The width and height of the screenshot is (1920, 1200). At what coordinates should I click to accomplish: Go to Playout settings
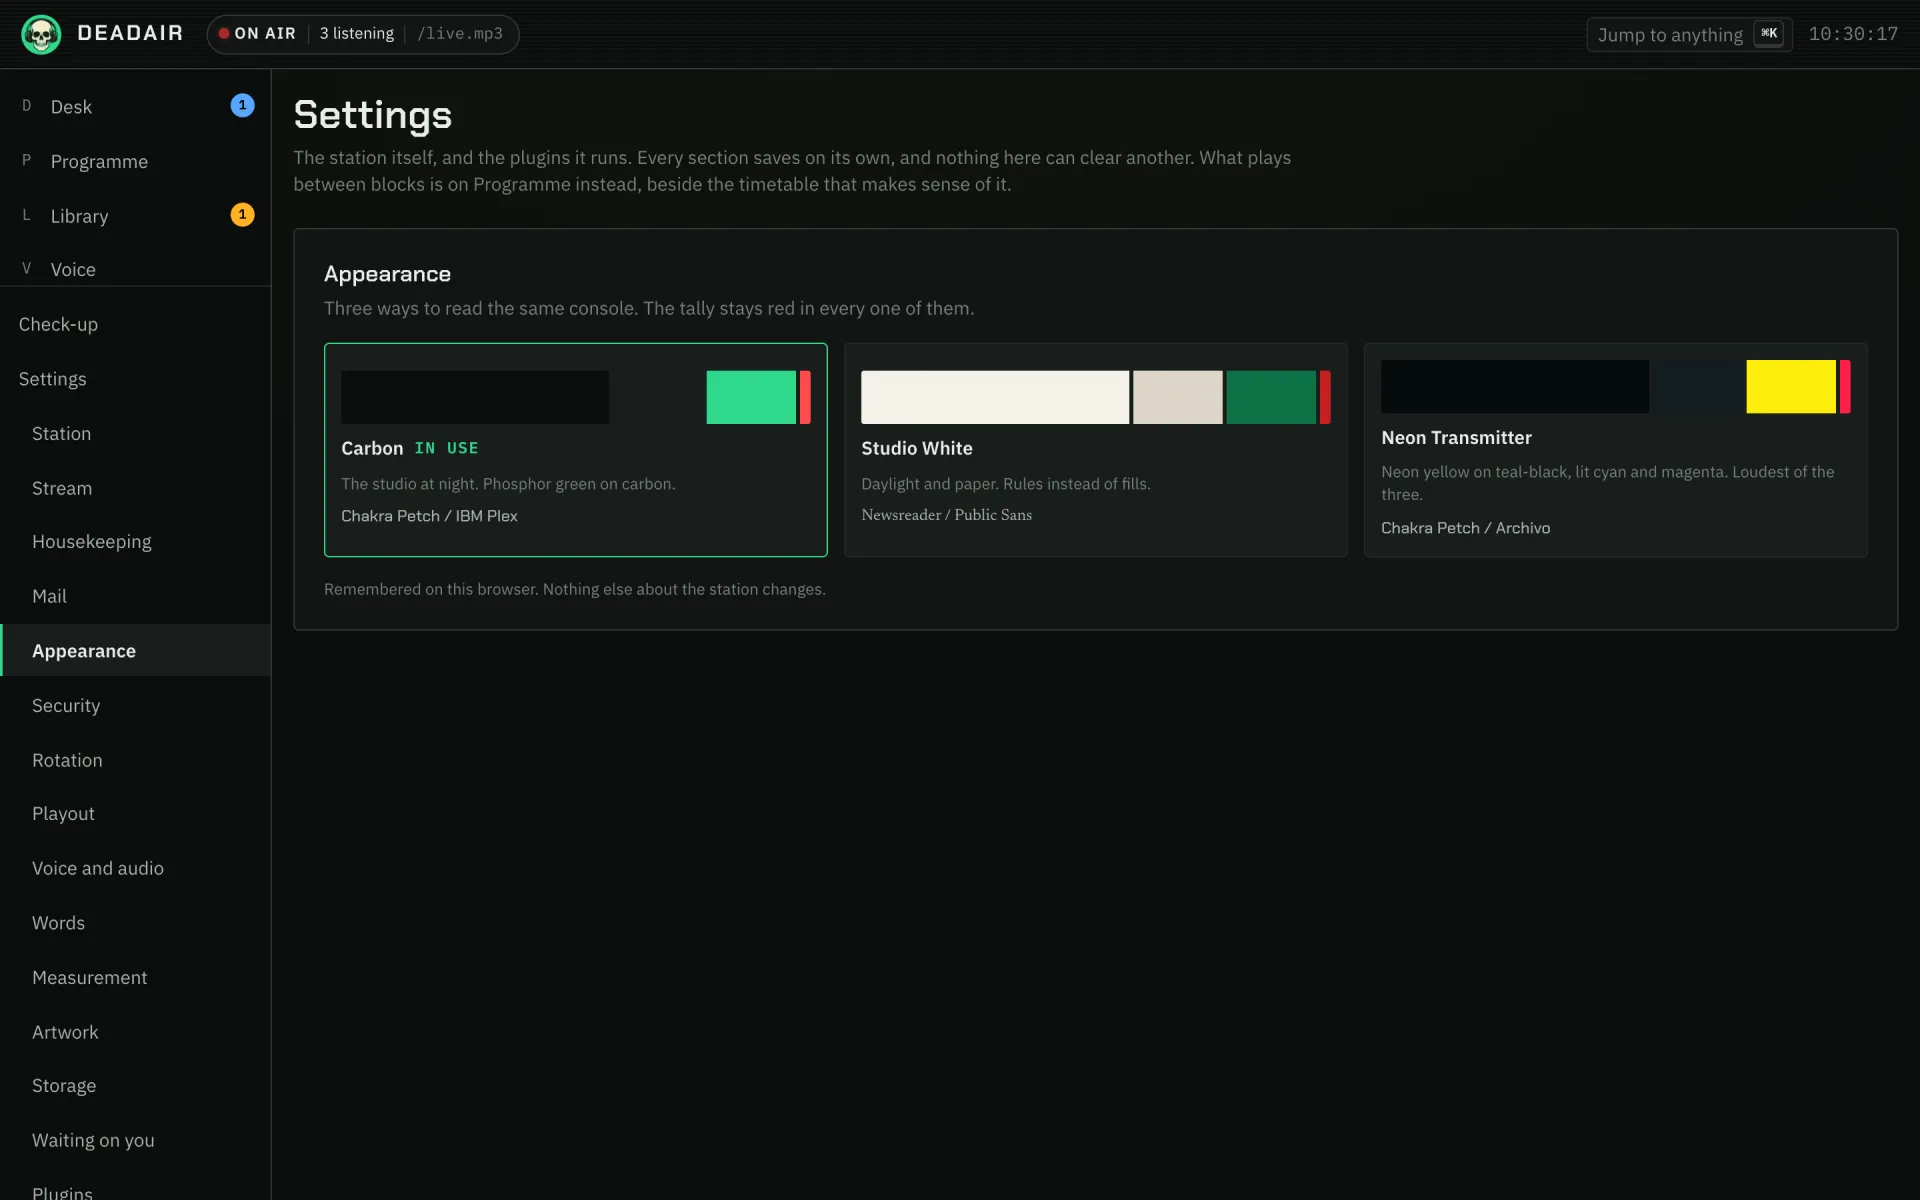click(136, 813)
